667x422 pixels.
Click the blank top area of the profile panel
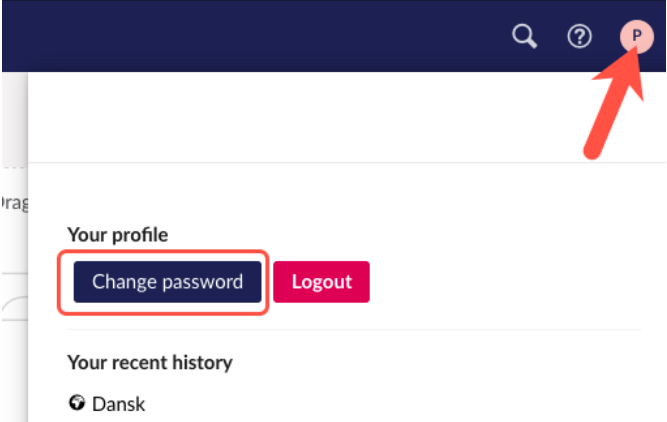pos(298,117)
